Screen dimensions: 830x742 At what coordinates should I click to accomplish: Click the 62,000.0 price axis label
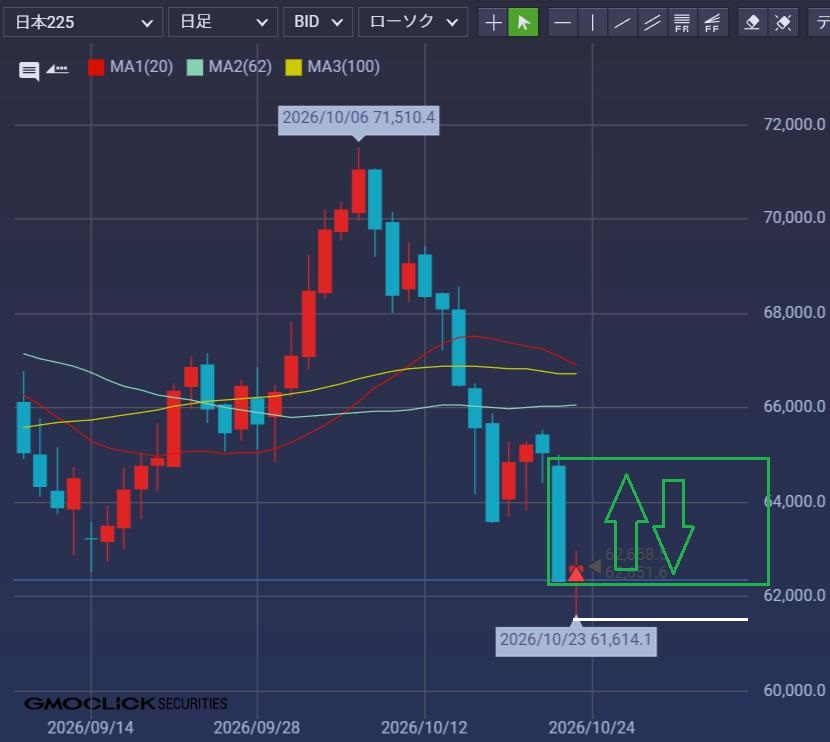pyautogui.click(x=794, y=595)
